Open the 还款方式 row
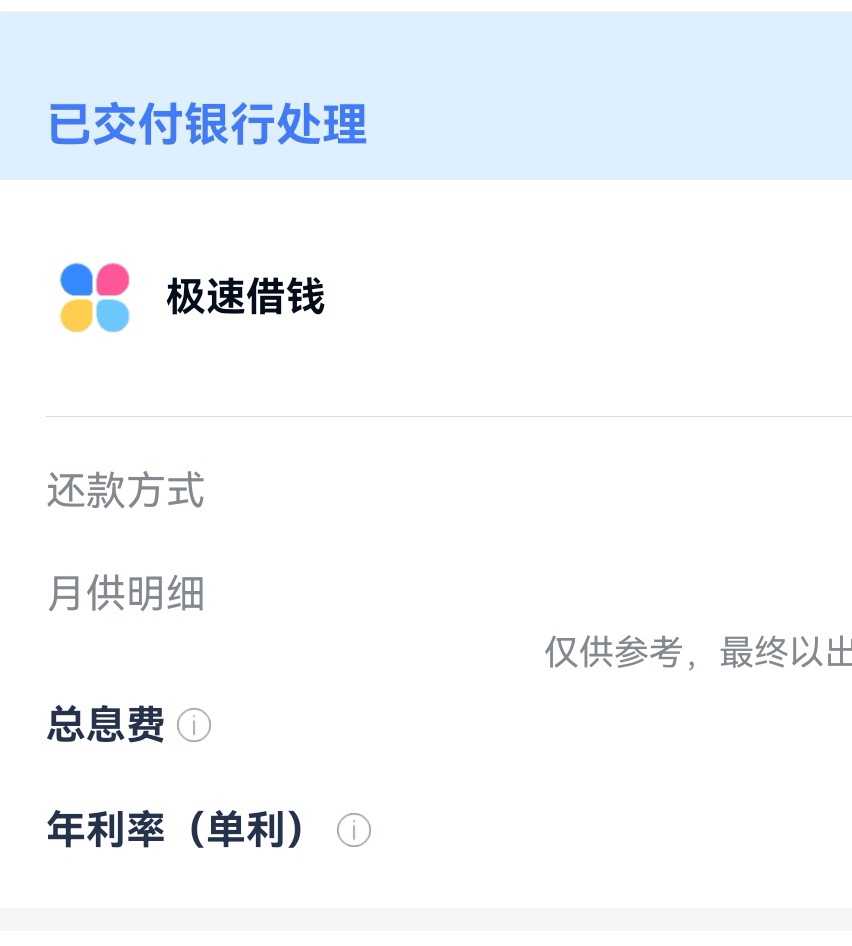 pyautogui.click(x=126, y=491)
